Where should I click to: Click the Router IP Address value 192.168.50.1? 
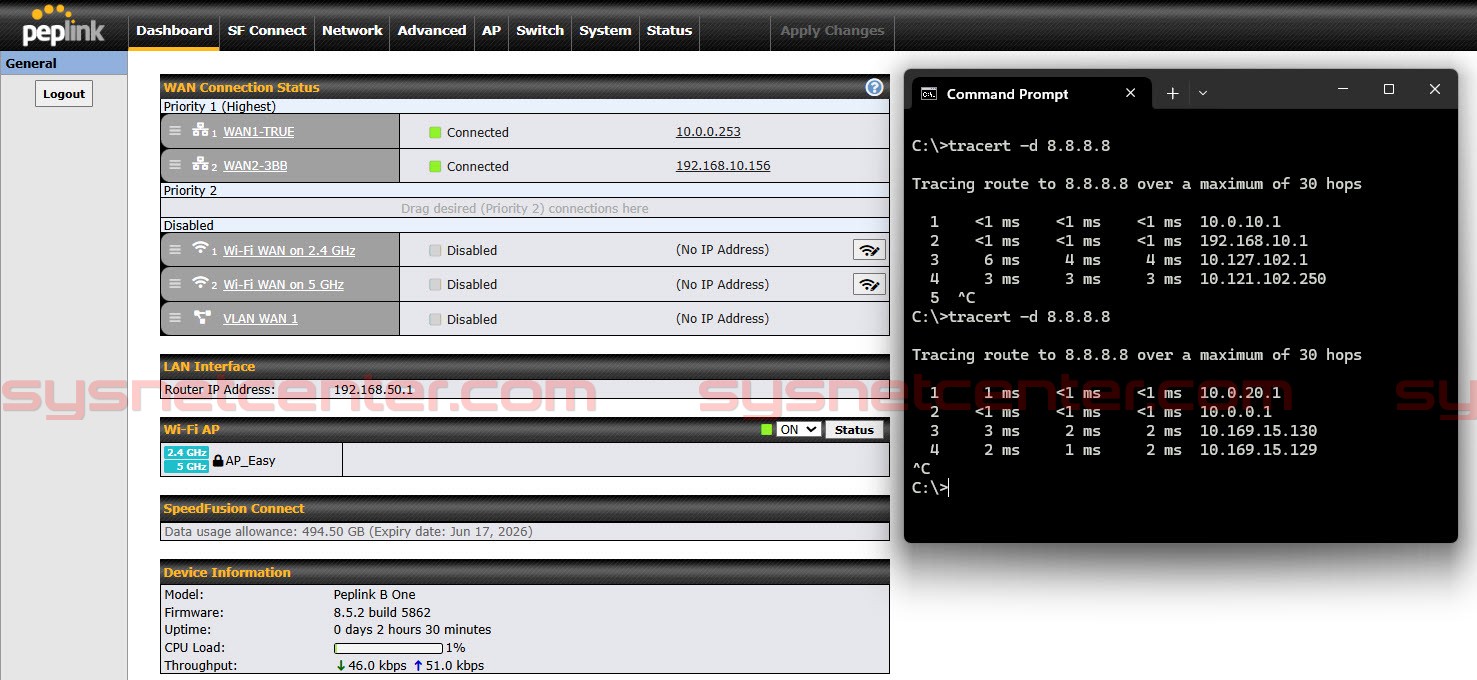373,389
